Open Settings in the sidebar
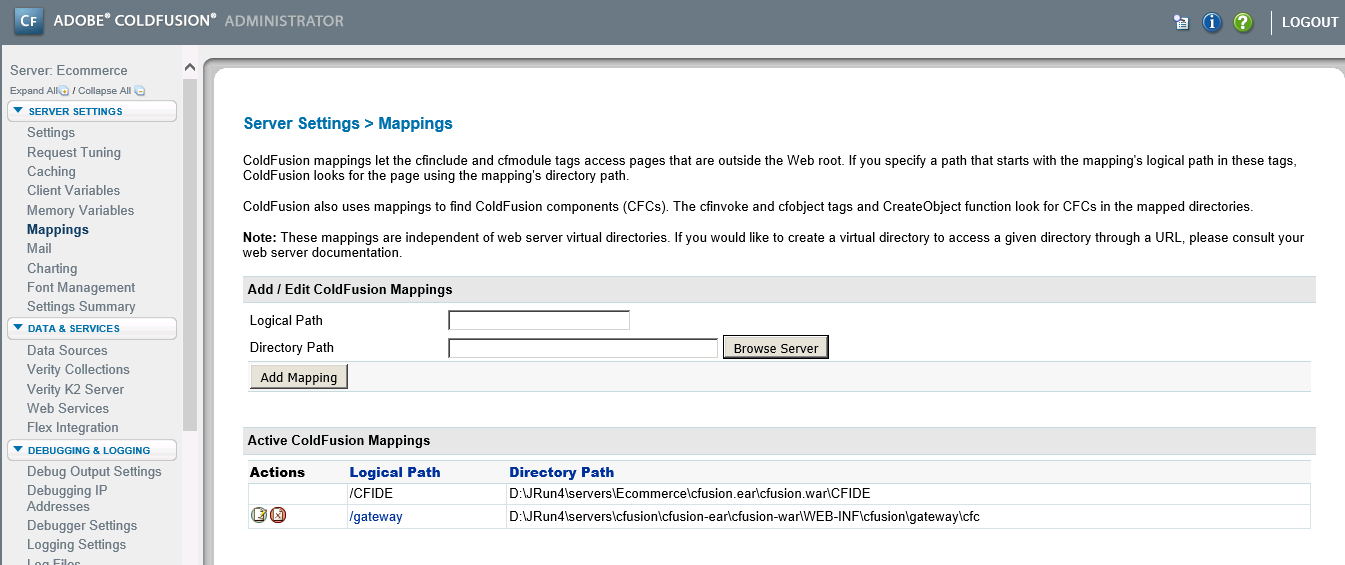Screen dimensions: 1345x565 pyautogui.click(x=51, y=133)
